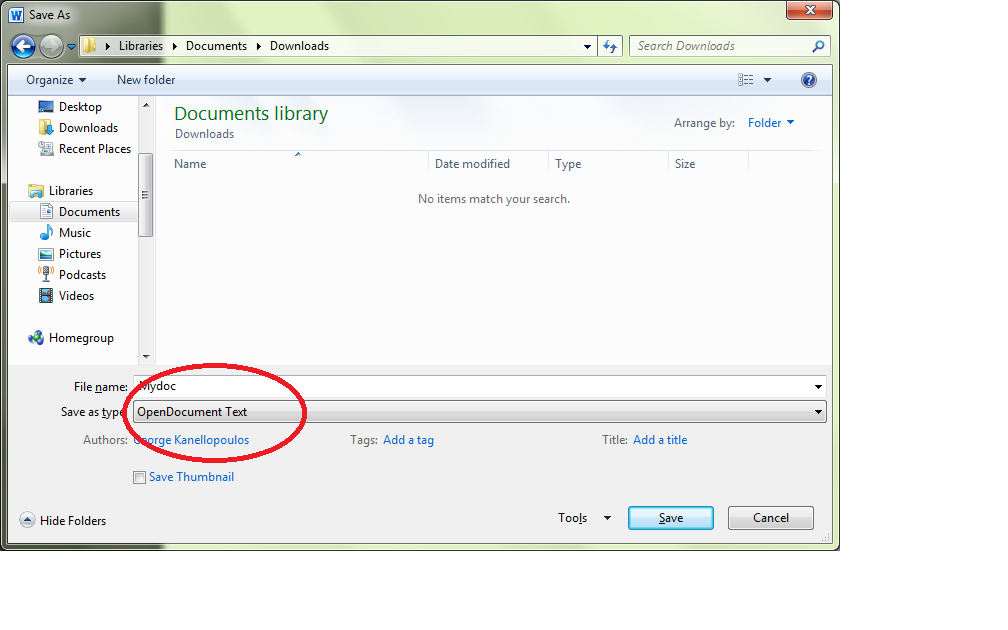Viewport: 1008px width, 630px height.
Task: Select Libraries in the address breadcrumb
Action: (141, 46)
